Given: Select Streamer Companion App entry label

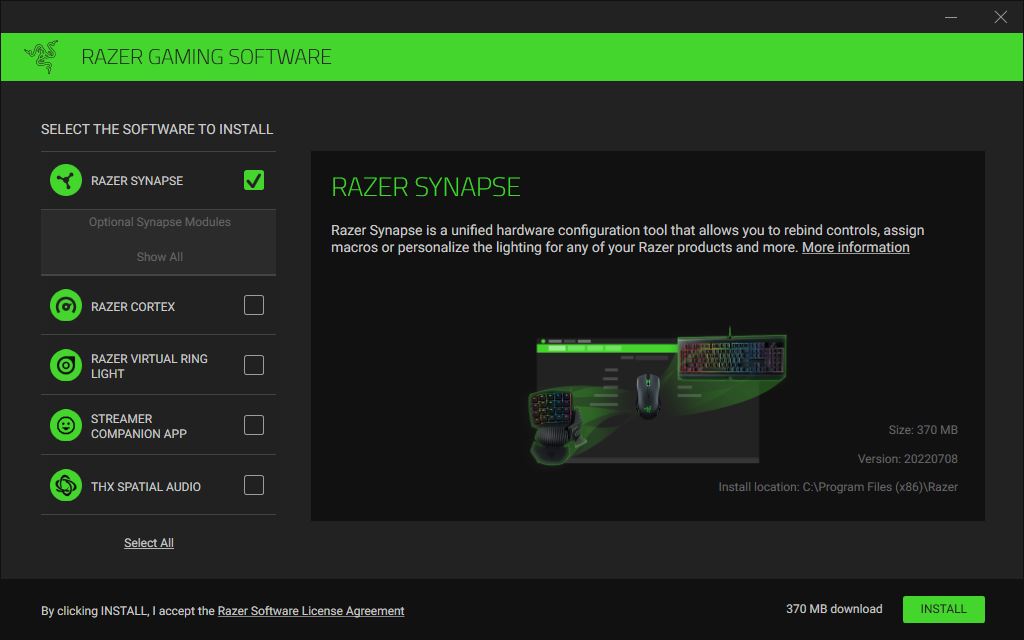Looking at the screenshot, I should [138, 426].
